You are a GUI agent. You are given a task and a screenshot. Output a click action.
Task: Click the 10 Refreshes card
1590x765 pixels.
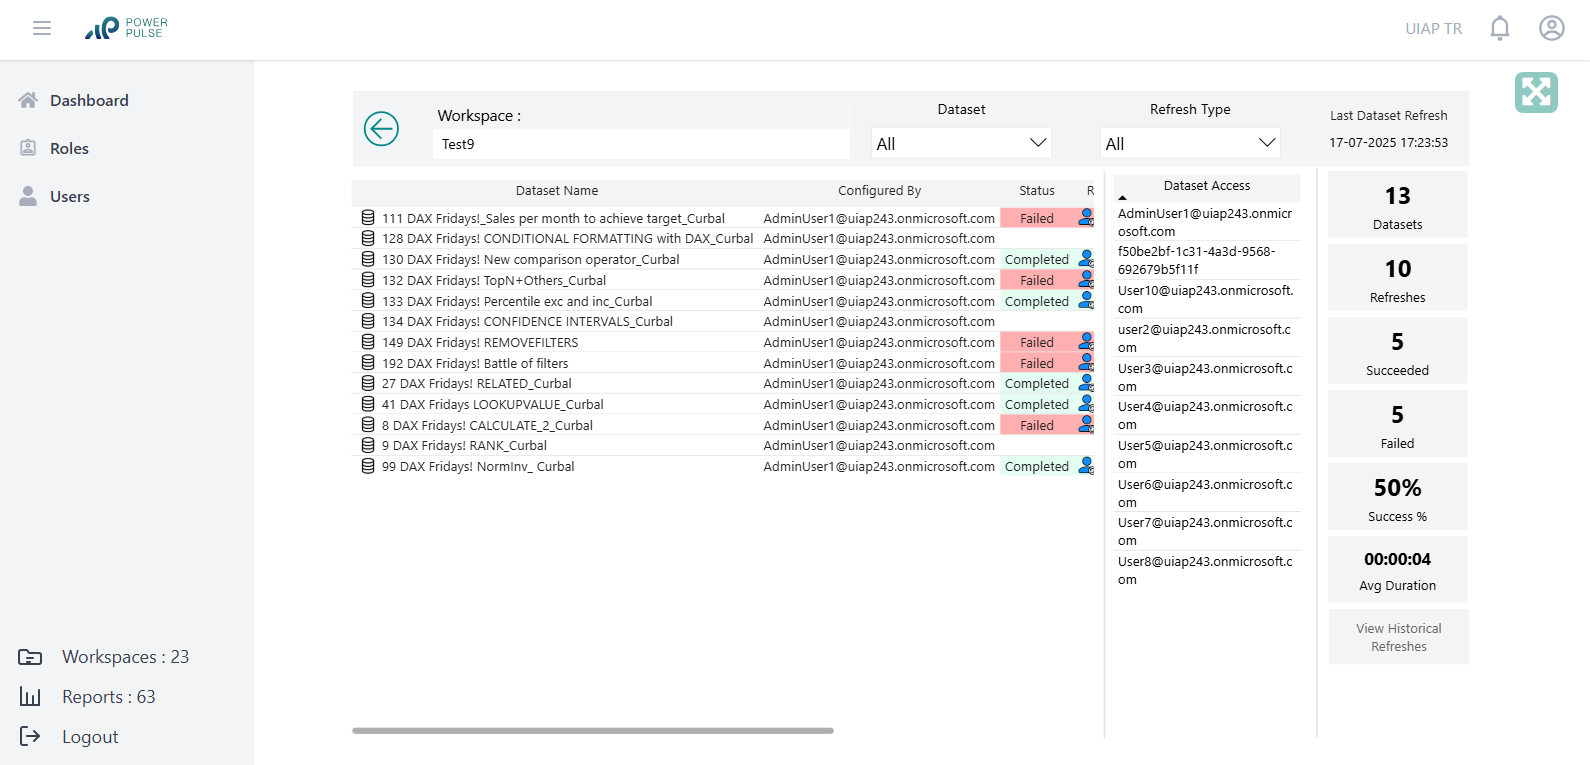(x=1397, y=278)
